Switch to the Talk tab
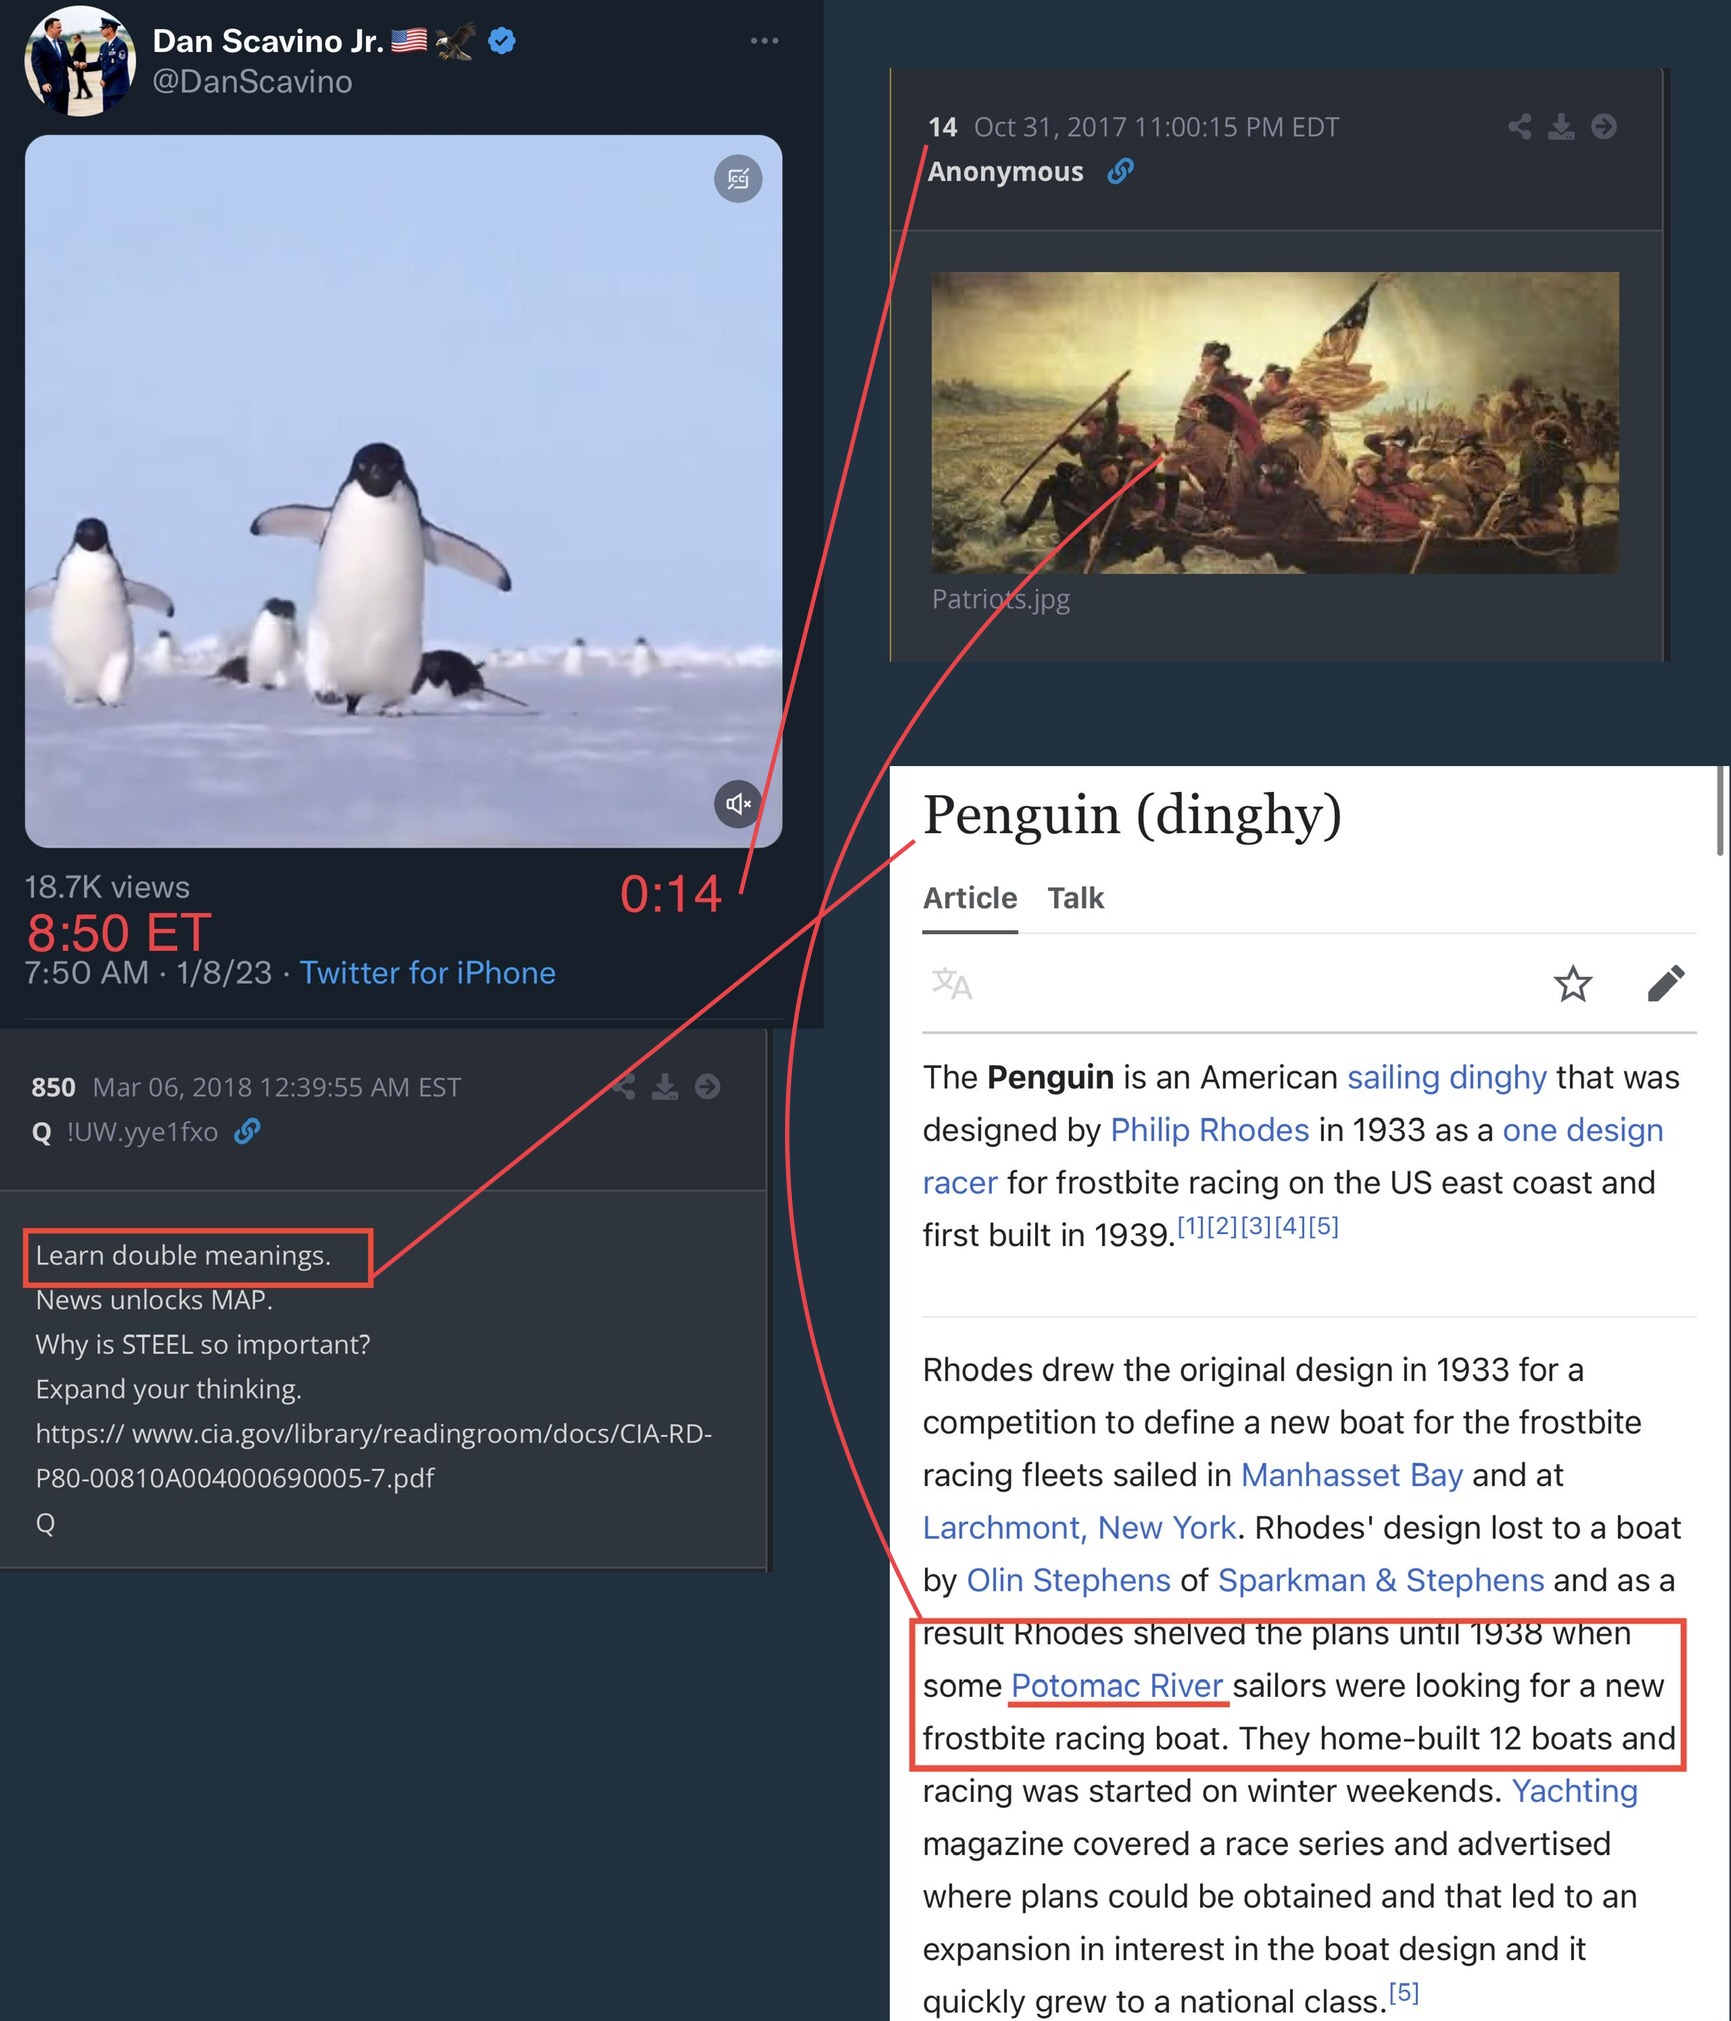 (1075, 898)
